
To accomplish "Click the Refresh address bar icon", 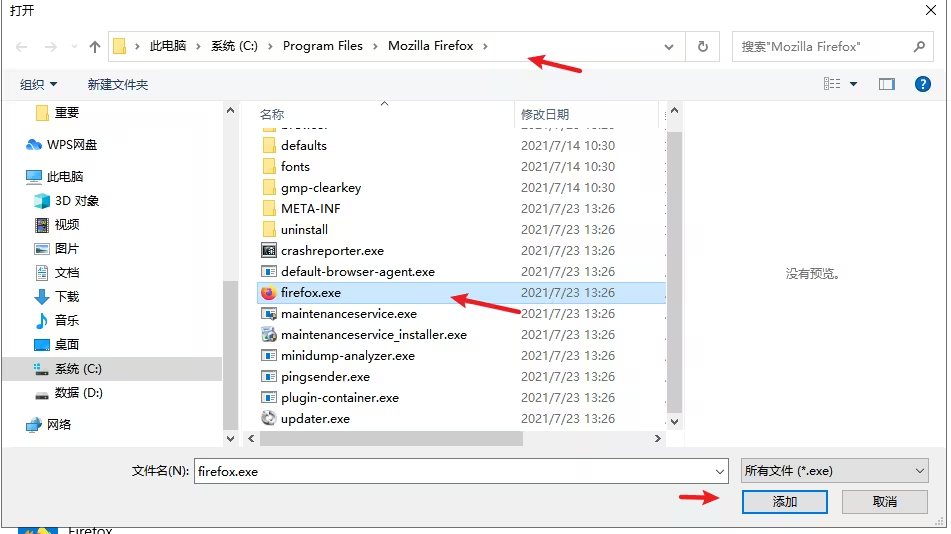I will coord(702,47).
